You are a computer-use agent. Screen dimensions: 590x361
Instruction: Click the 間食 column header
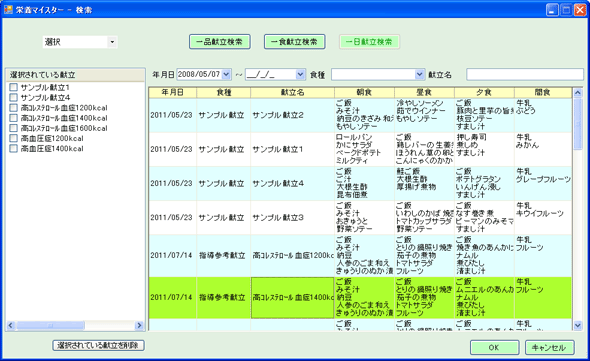pyautogui.click(x=543, y=92)
